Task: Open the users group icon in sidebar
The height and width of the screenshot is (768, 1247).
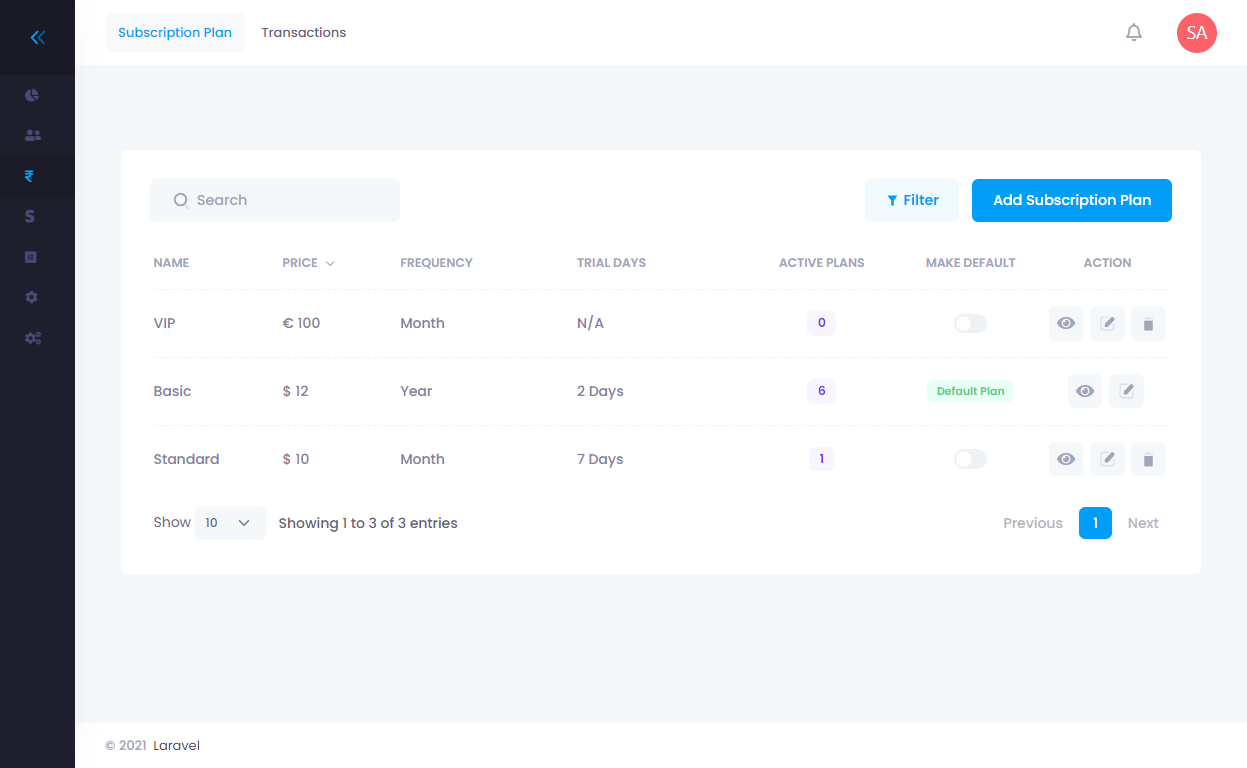Action: (32, 135)
